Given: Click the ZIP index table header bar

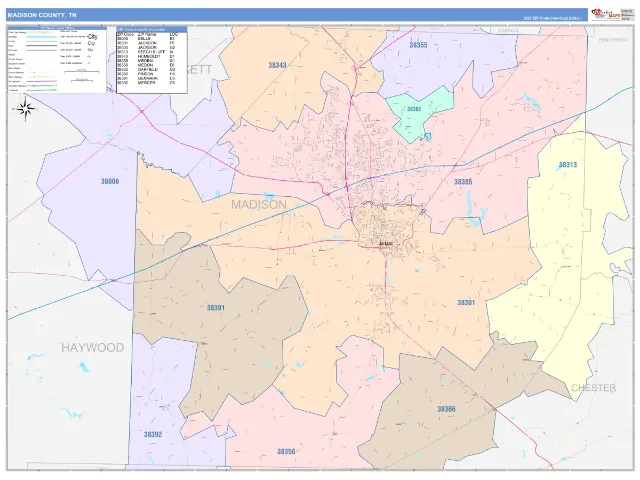Looking at the screenshot, I should coord(152,30).
